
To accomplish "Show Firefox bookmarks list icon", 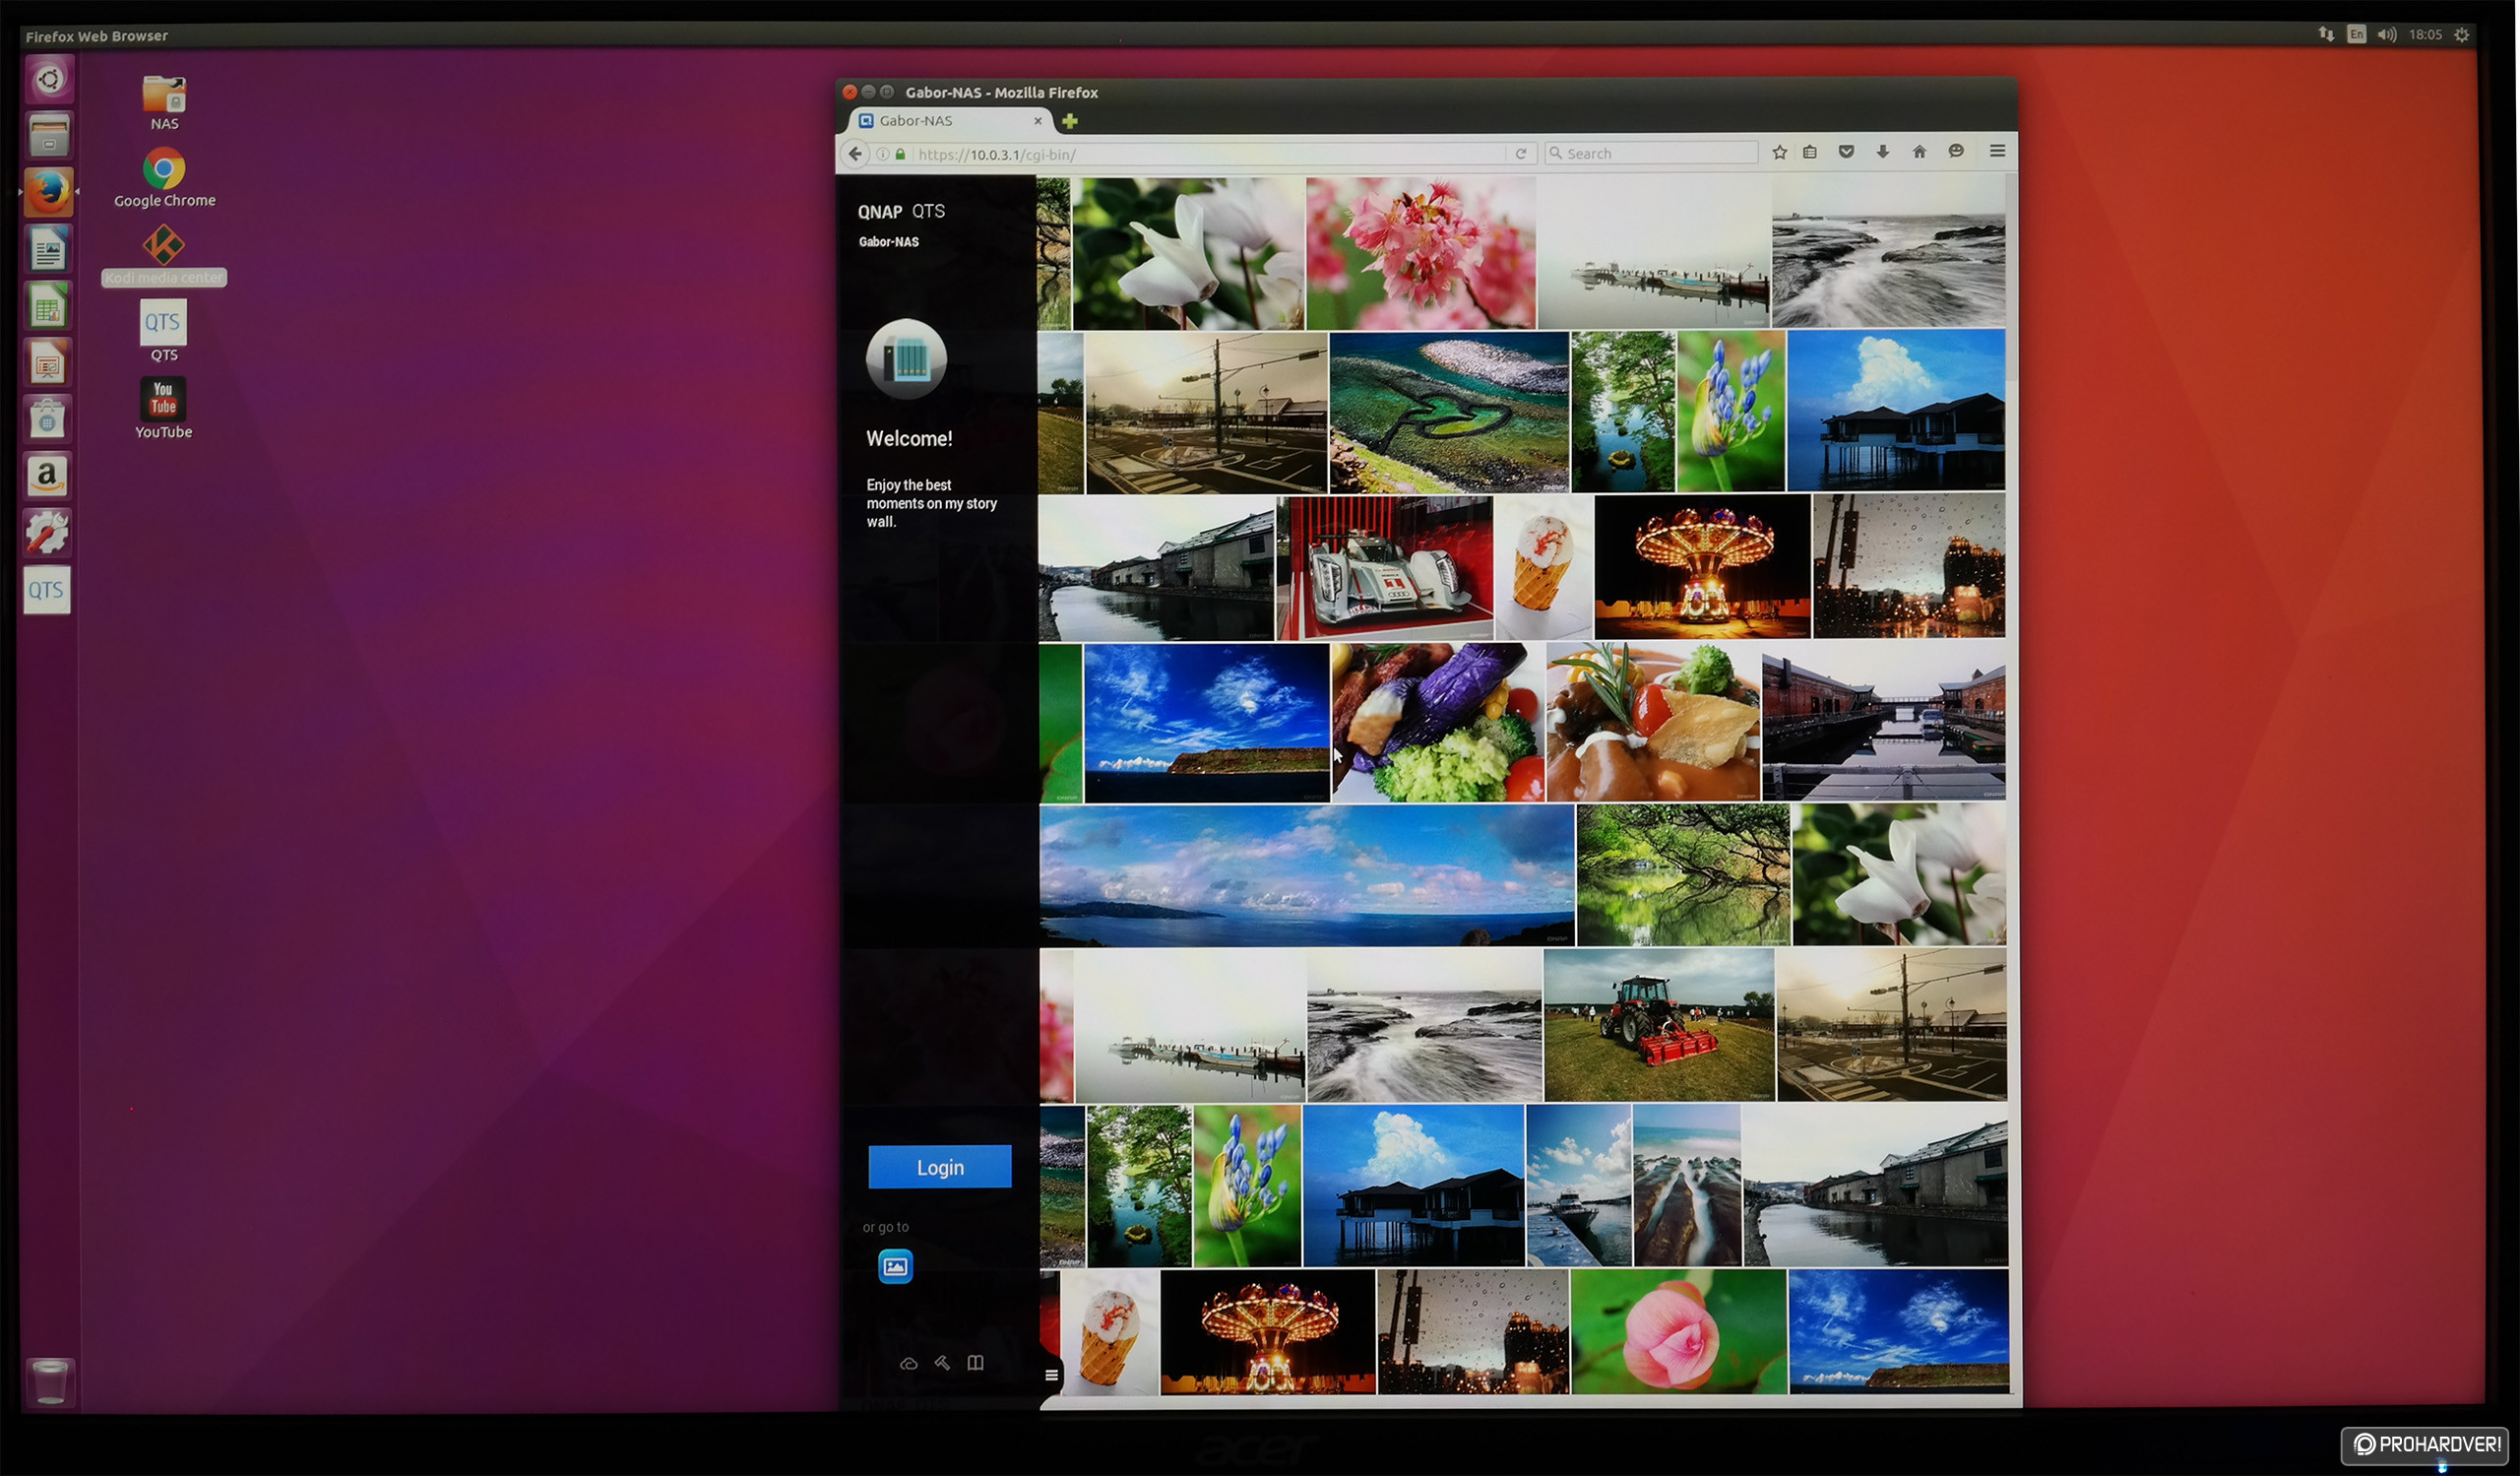I will click(1810, 152).
